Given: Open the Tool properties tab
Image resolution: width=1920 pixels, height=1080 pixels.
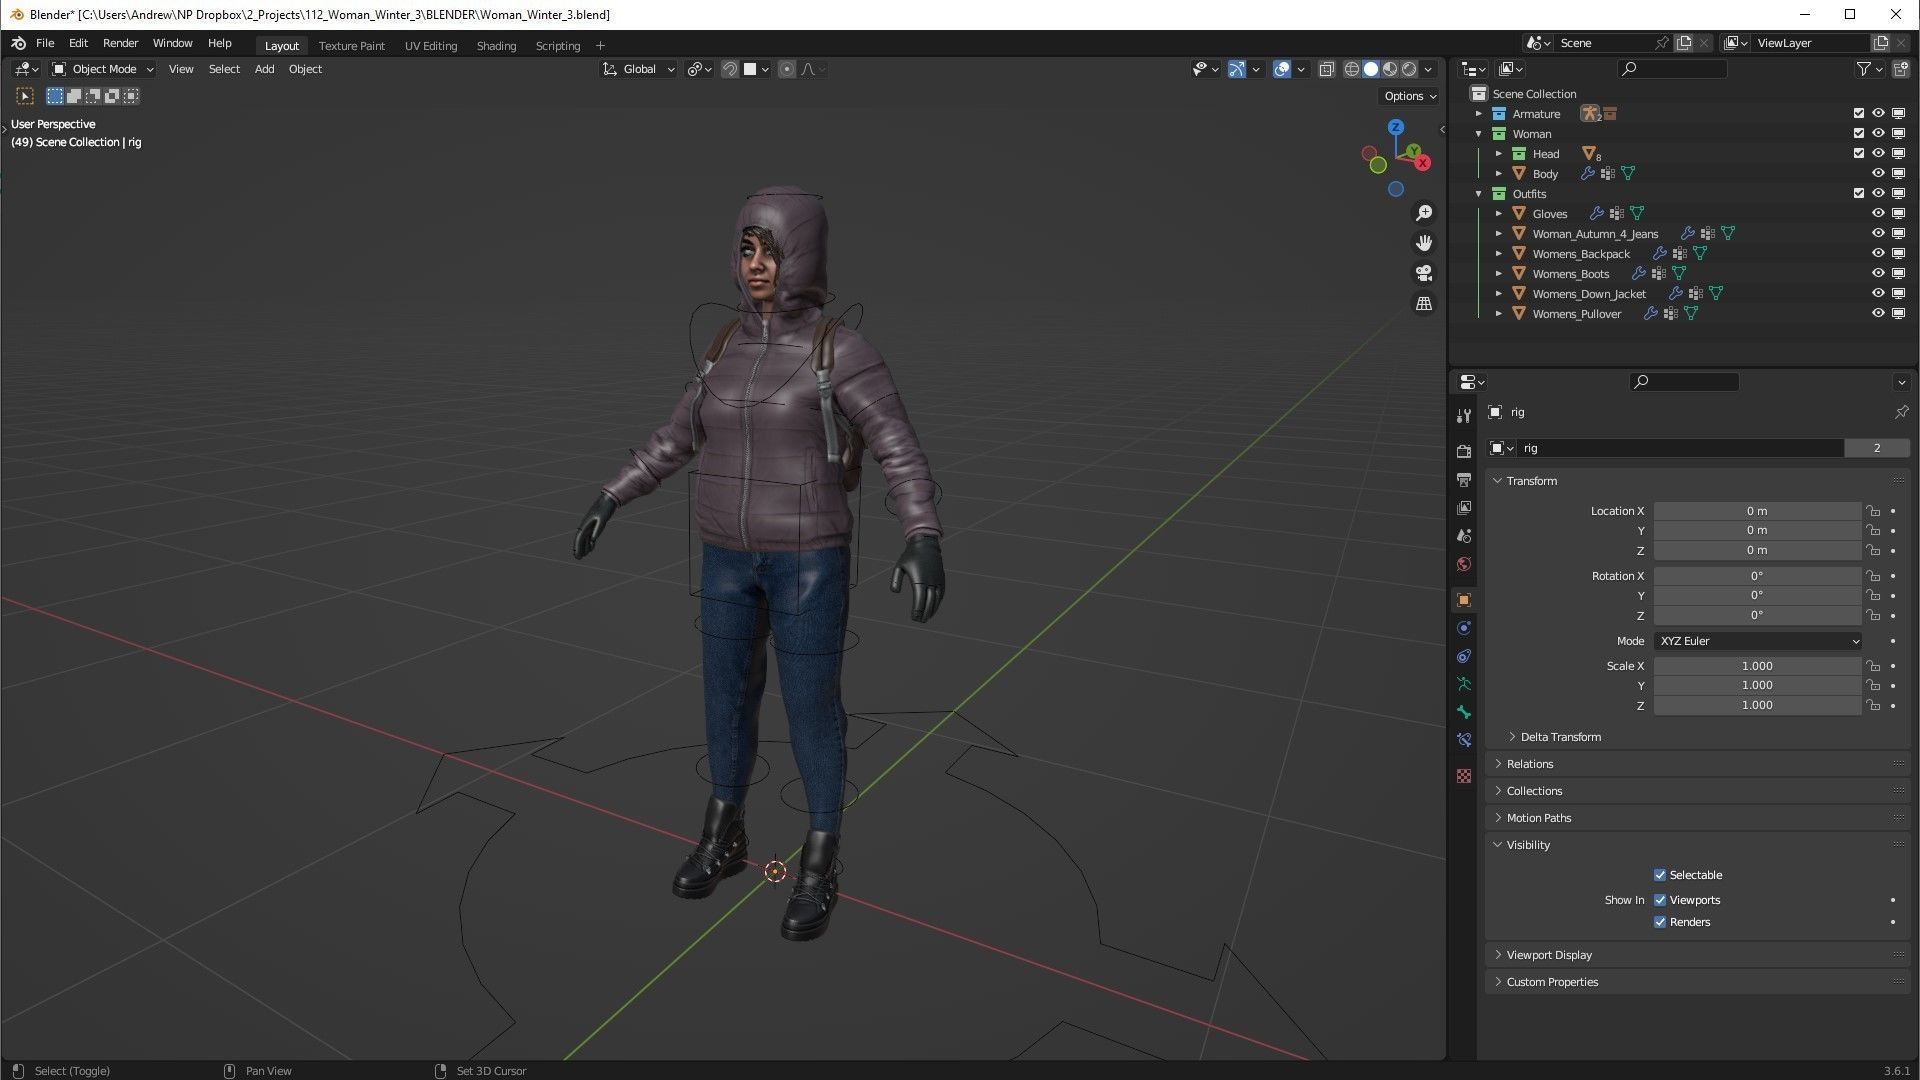Looking at the screenshot, I should click(1464, 415).
